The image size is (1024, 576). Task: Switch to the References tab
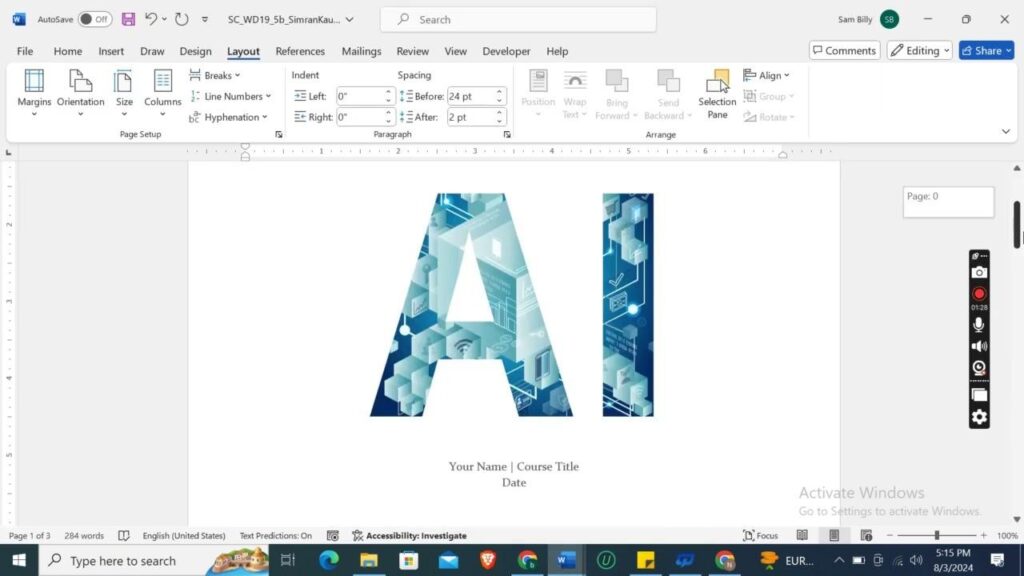300,51
